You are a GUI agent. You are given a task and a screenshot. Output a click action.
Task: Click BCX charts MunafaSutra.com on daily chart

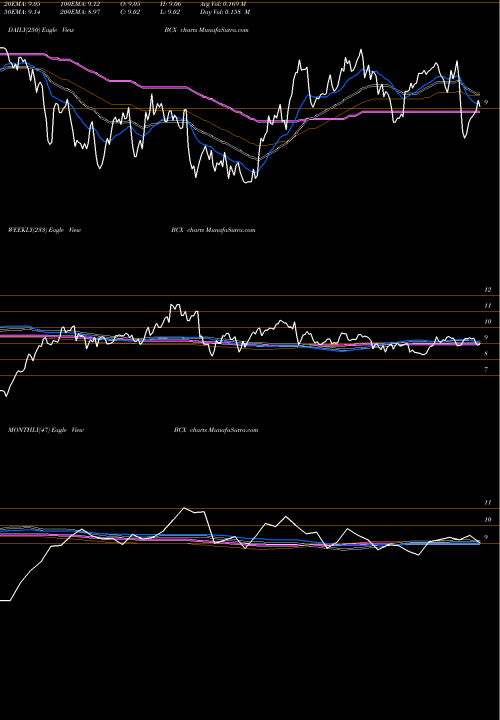point(206,30)
